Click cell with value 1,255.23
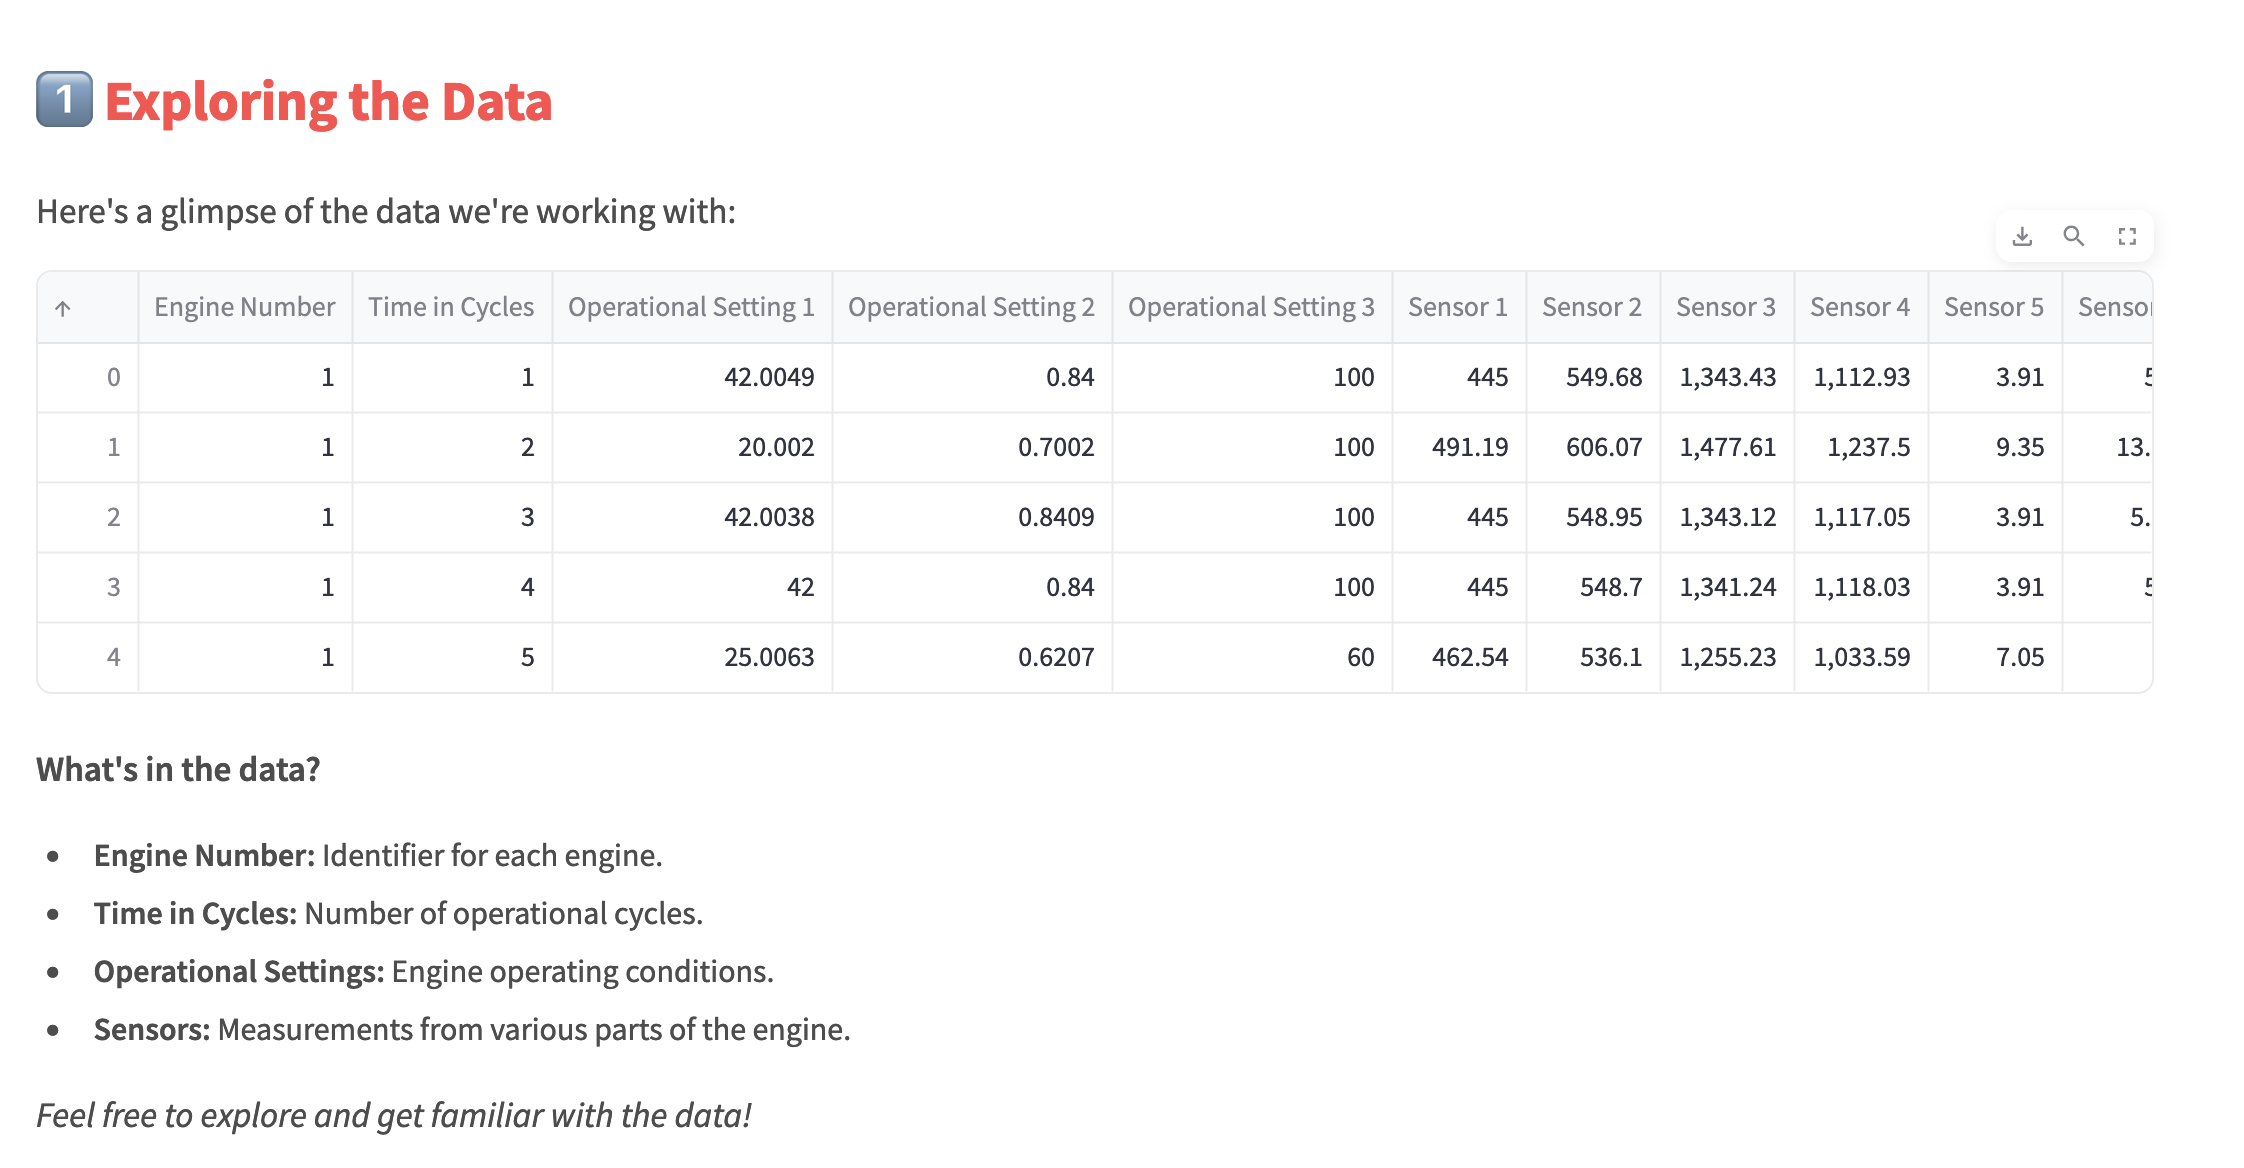The width and height of the screenshot is (2244, 1168). [x=1727, y=657]
